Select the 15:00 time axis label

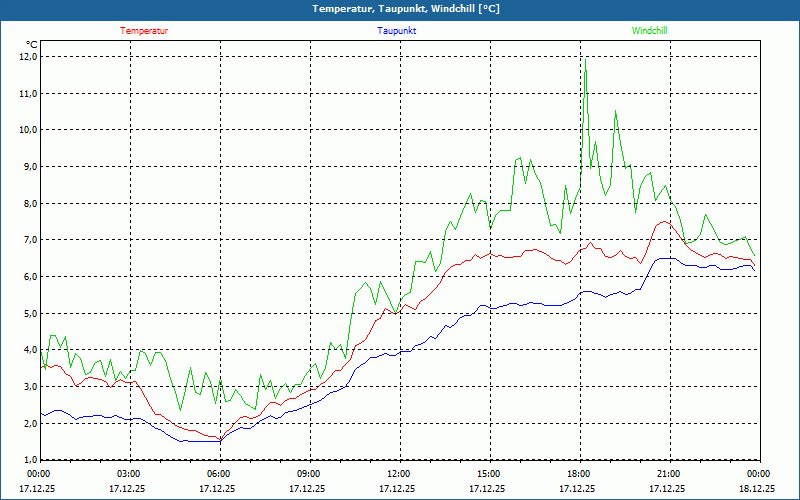(488, 474)
